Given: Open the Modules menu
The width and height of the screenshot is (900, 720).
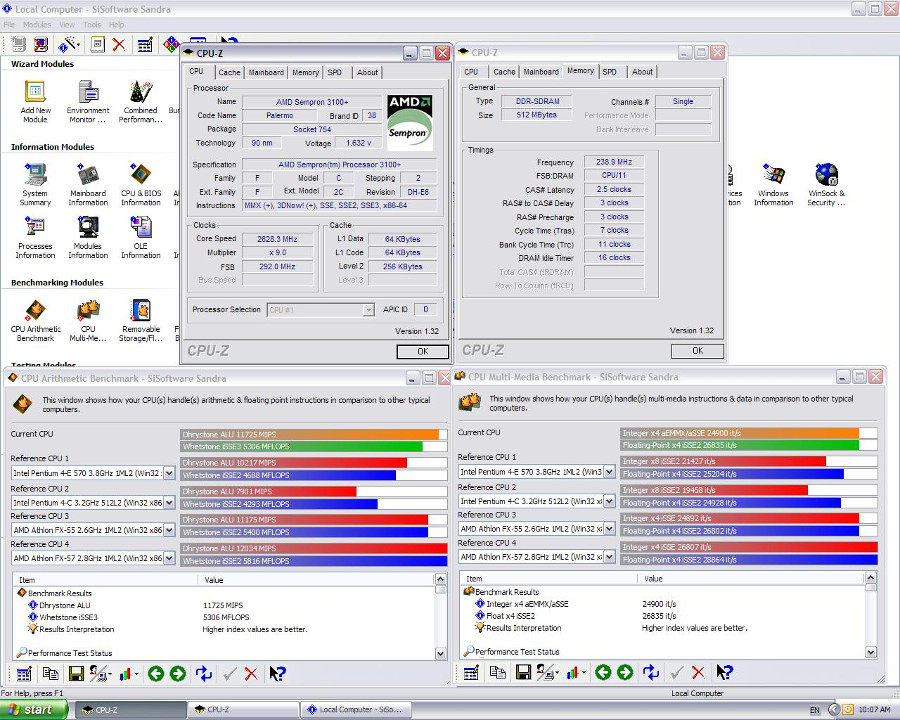Looking at the screenshot, I should [x=37, y=25].
